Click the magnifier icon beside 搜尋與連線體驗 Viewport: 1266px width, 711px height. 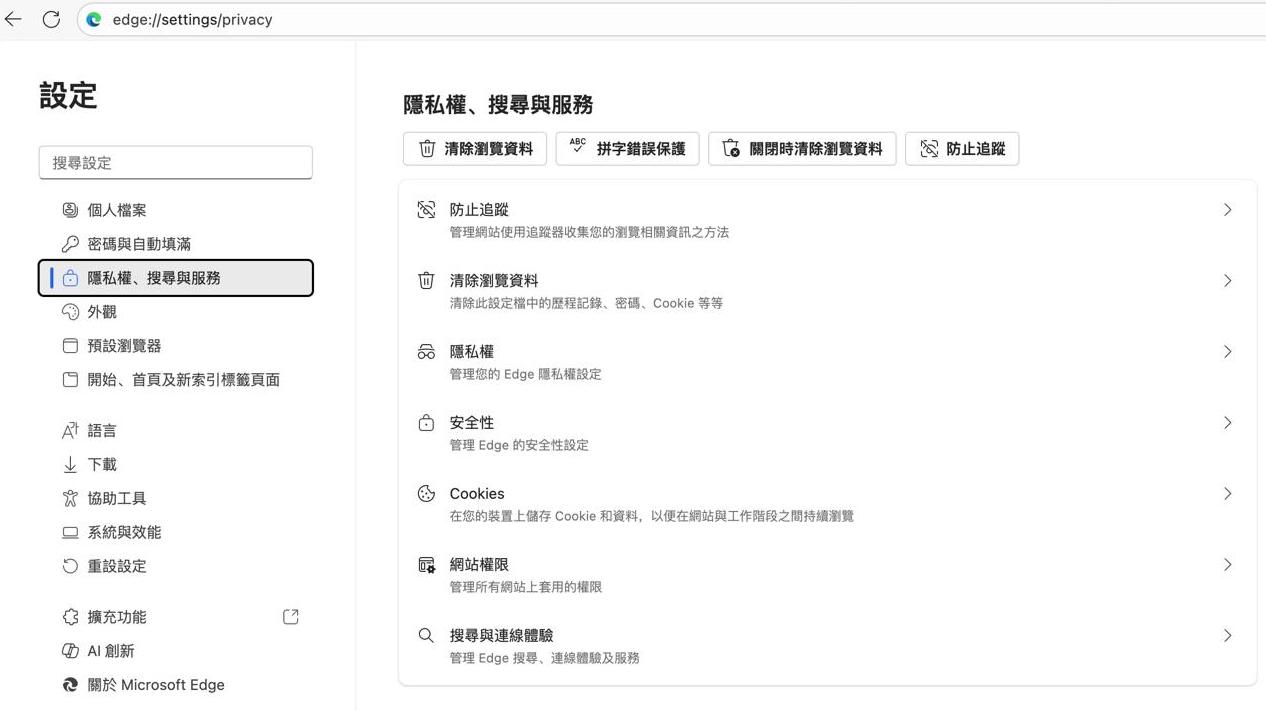click(426, 635)
